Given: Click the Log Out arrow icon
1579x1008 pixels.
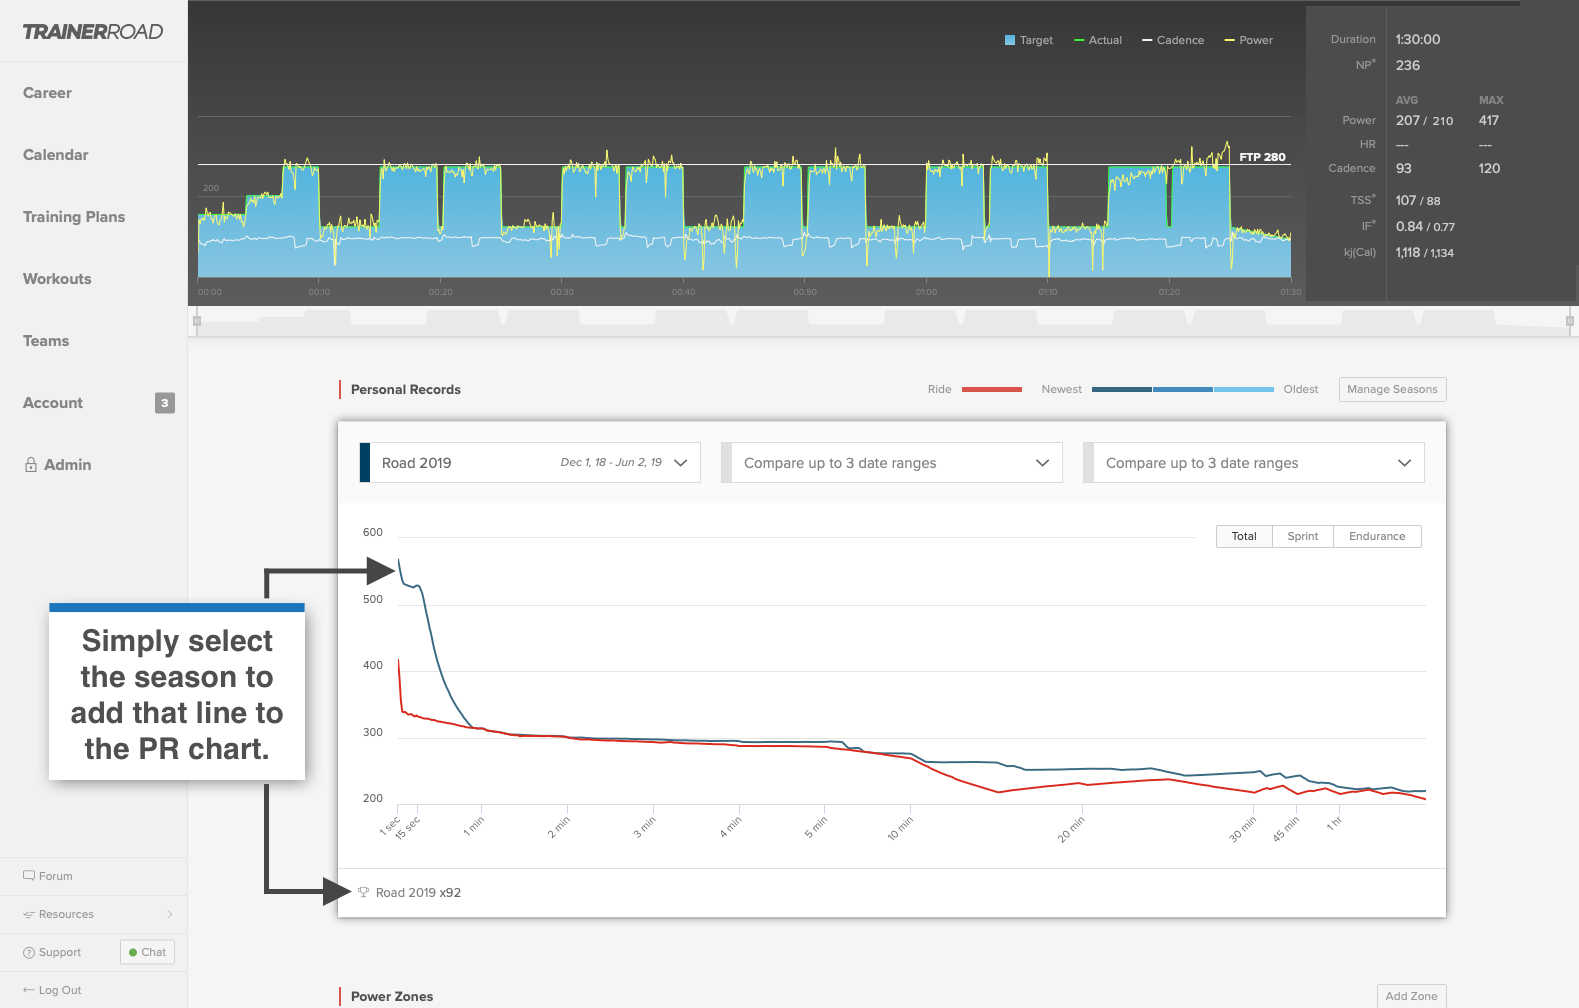Looking at the screenshot, I should (29, 990).
